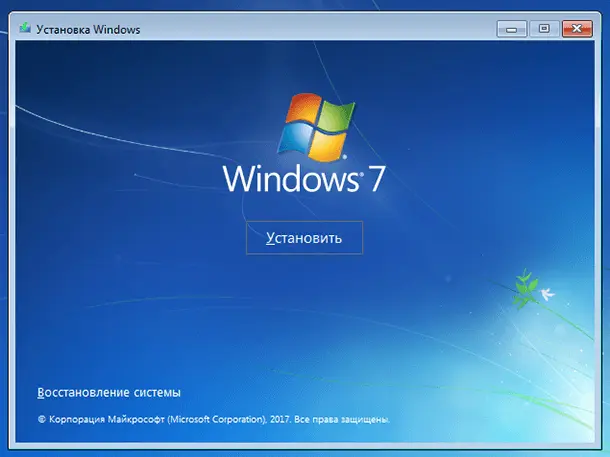Click the white bird decoration

click(547, 294)
